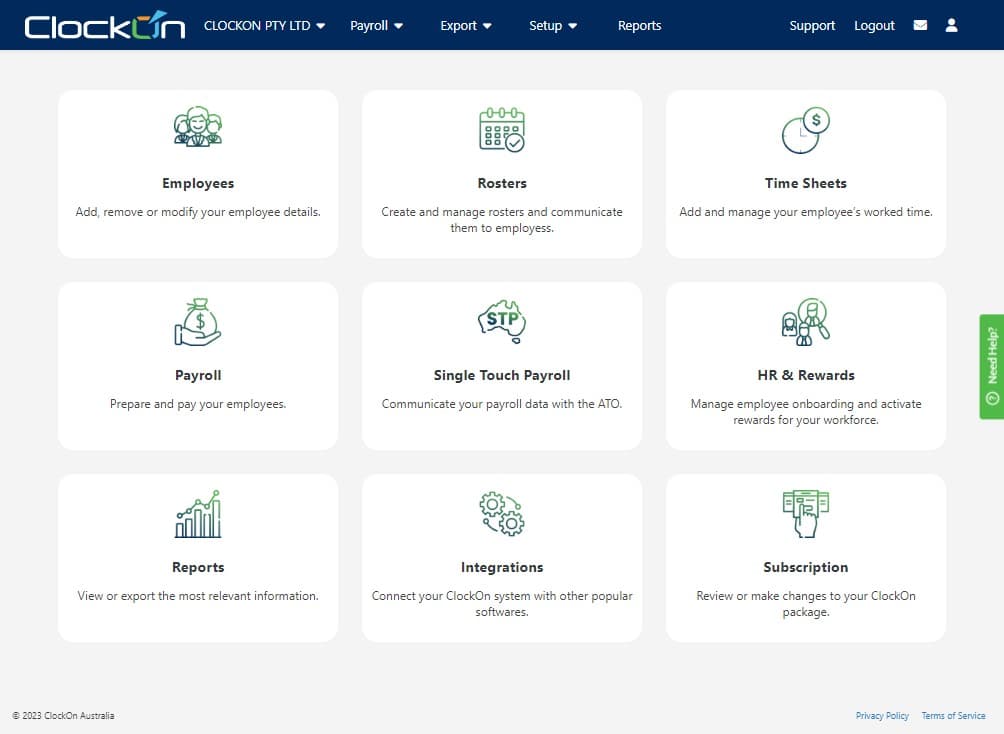This screenshot has height=734, width=1004.
Task: Click the ClockOn logo
Action: 104,26
